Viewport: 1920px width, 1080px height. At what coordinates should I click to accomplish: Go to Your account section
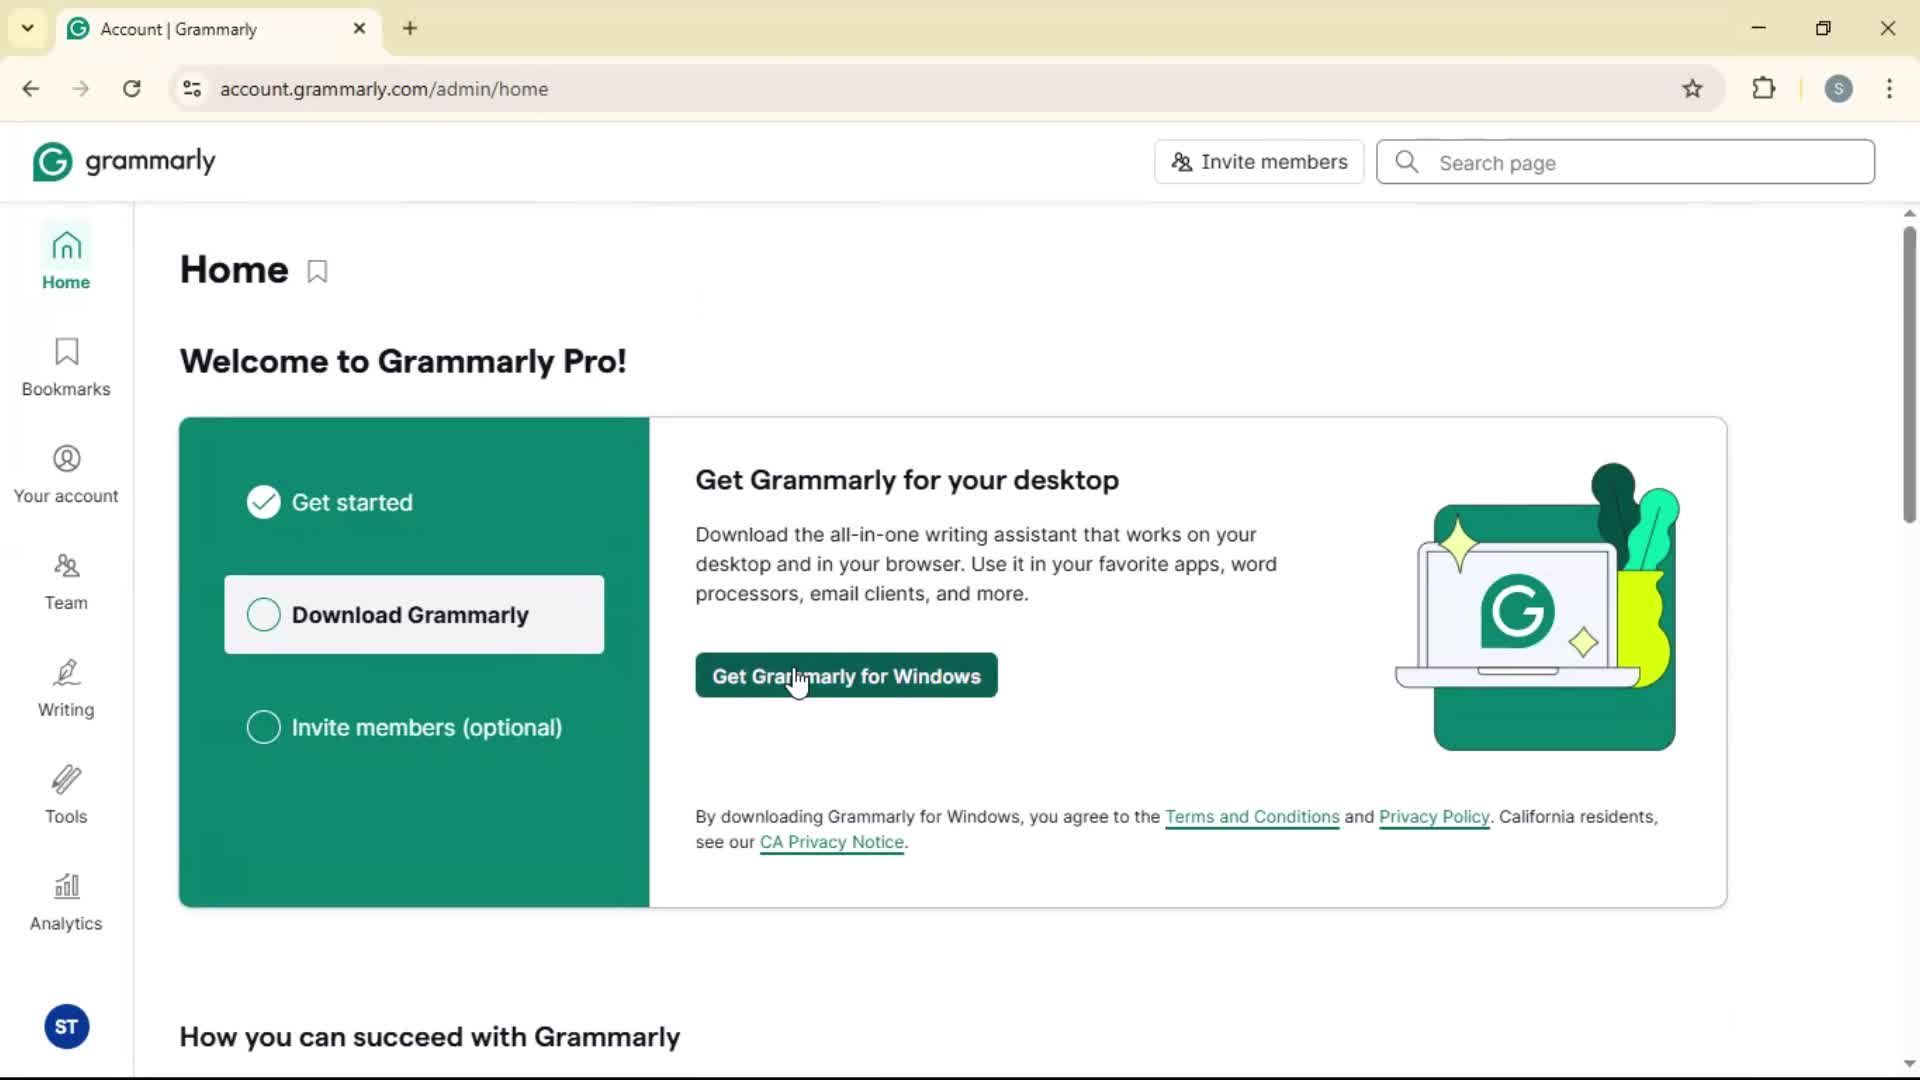66,473
